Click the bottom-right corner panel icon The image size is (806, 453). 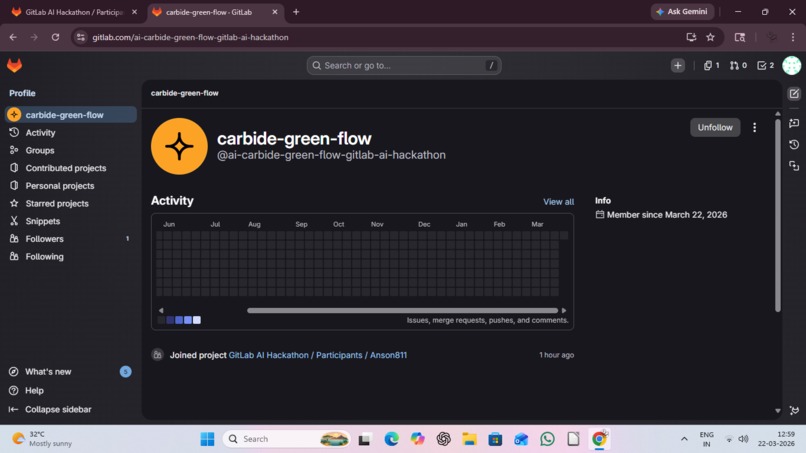[794, 410]
